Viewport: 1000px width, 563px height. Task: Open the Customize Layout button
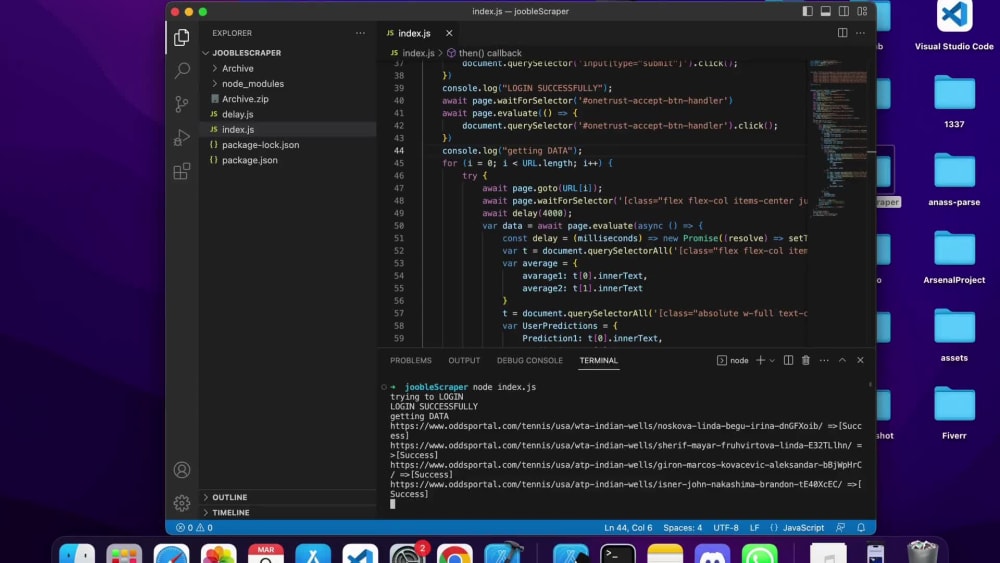tap(862, 11)
